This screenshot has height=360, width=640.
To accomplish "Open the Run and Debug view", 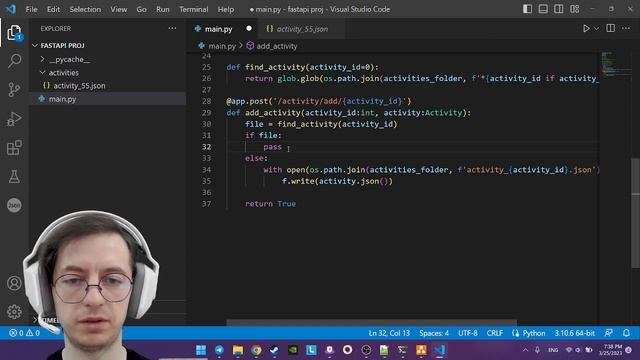I will [x=14, y=119].
